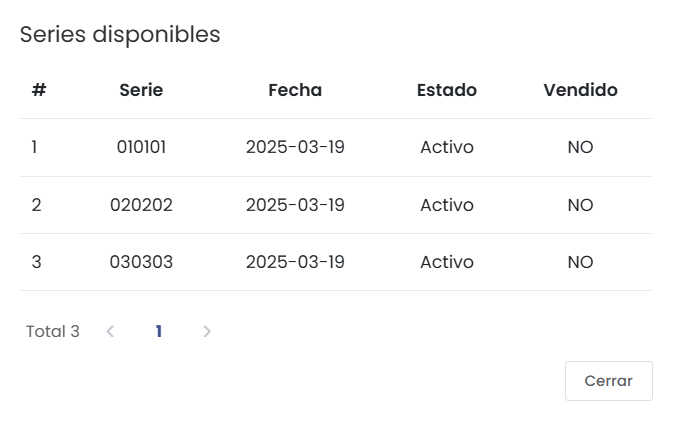Click the Cerrar button
This screenshot has width=673, height=432.
point(609,381)
